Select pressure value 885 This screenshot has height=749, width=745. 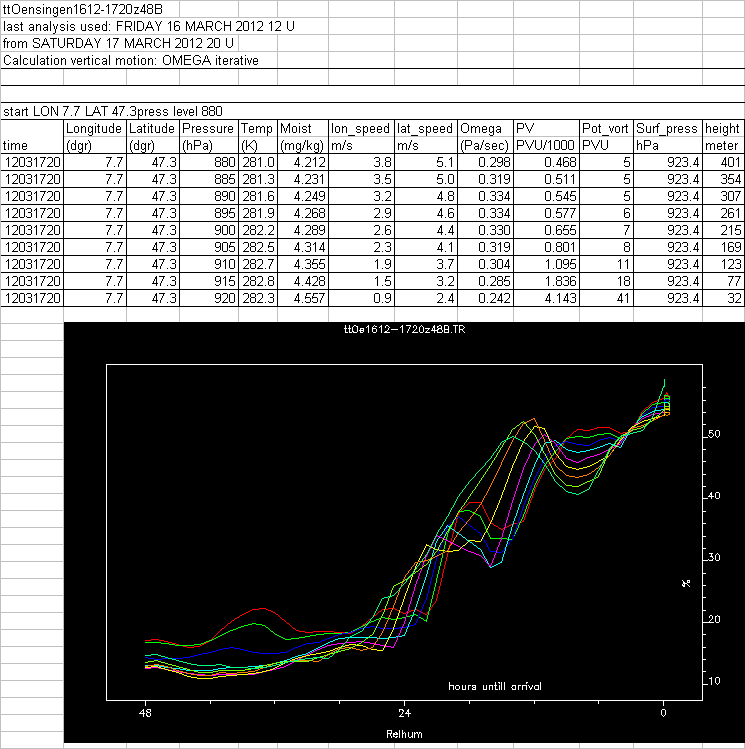[x=209, y=180]
